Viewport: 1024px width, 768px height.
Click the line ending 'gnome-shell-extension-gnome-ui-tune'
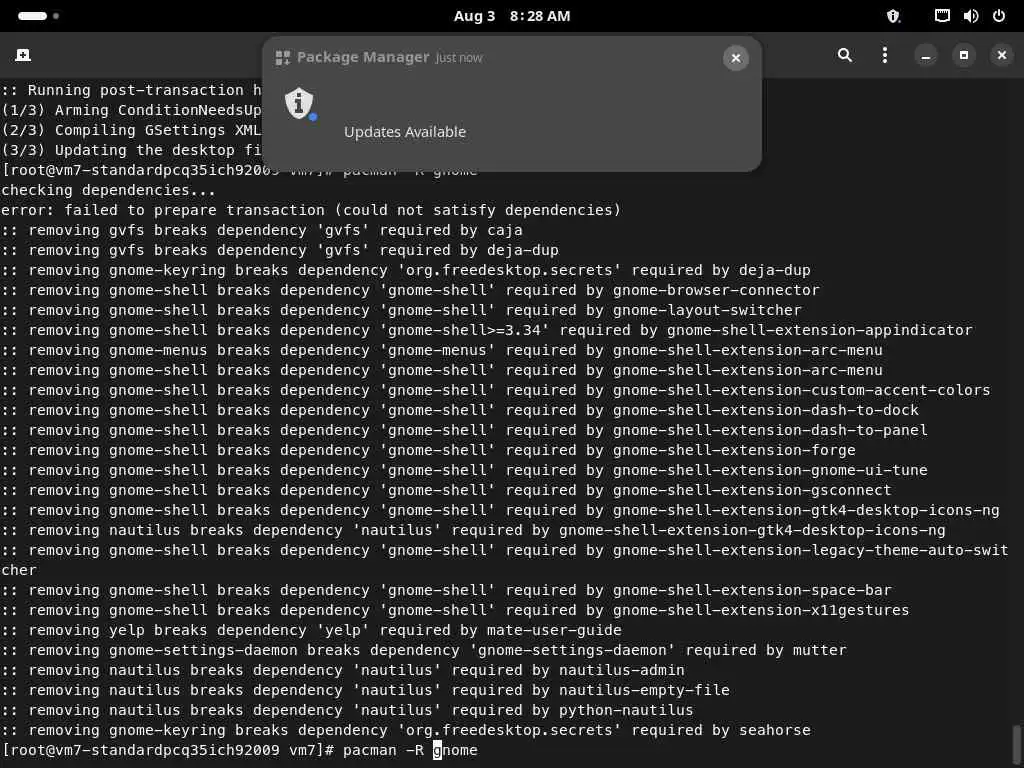(x=464, y=470)
